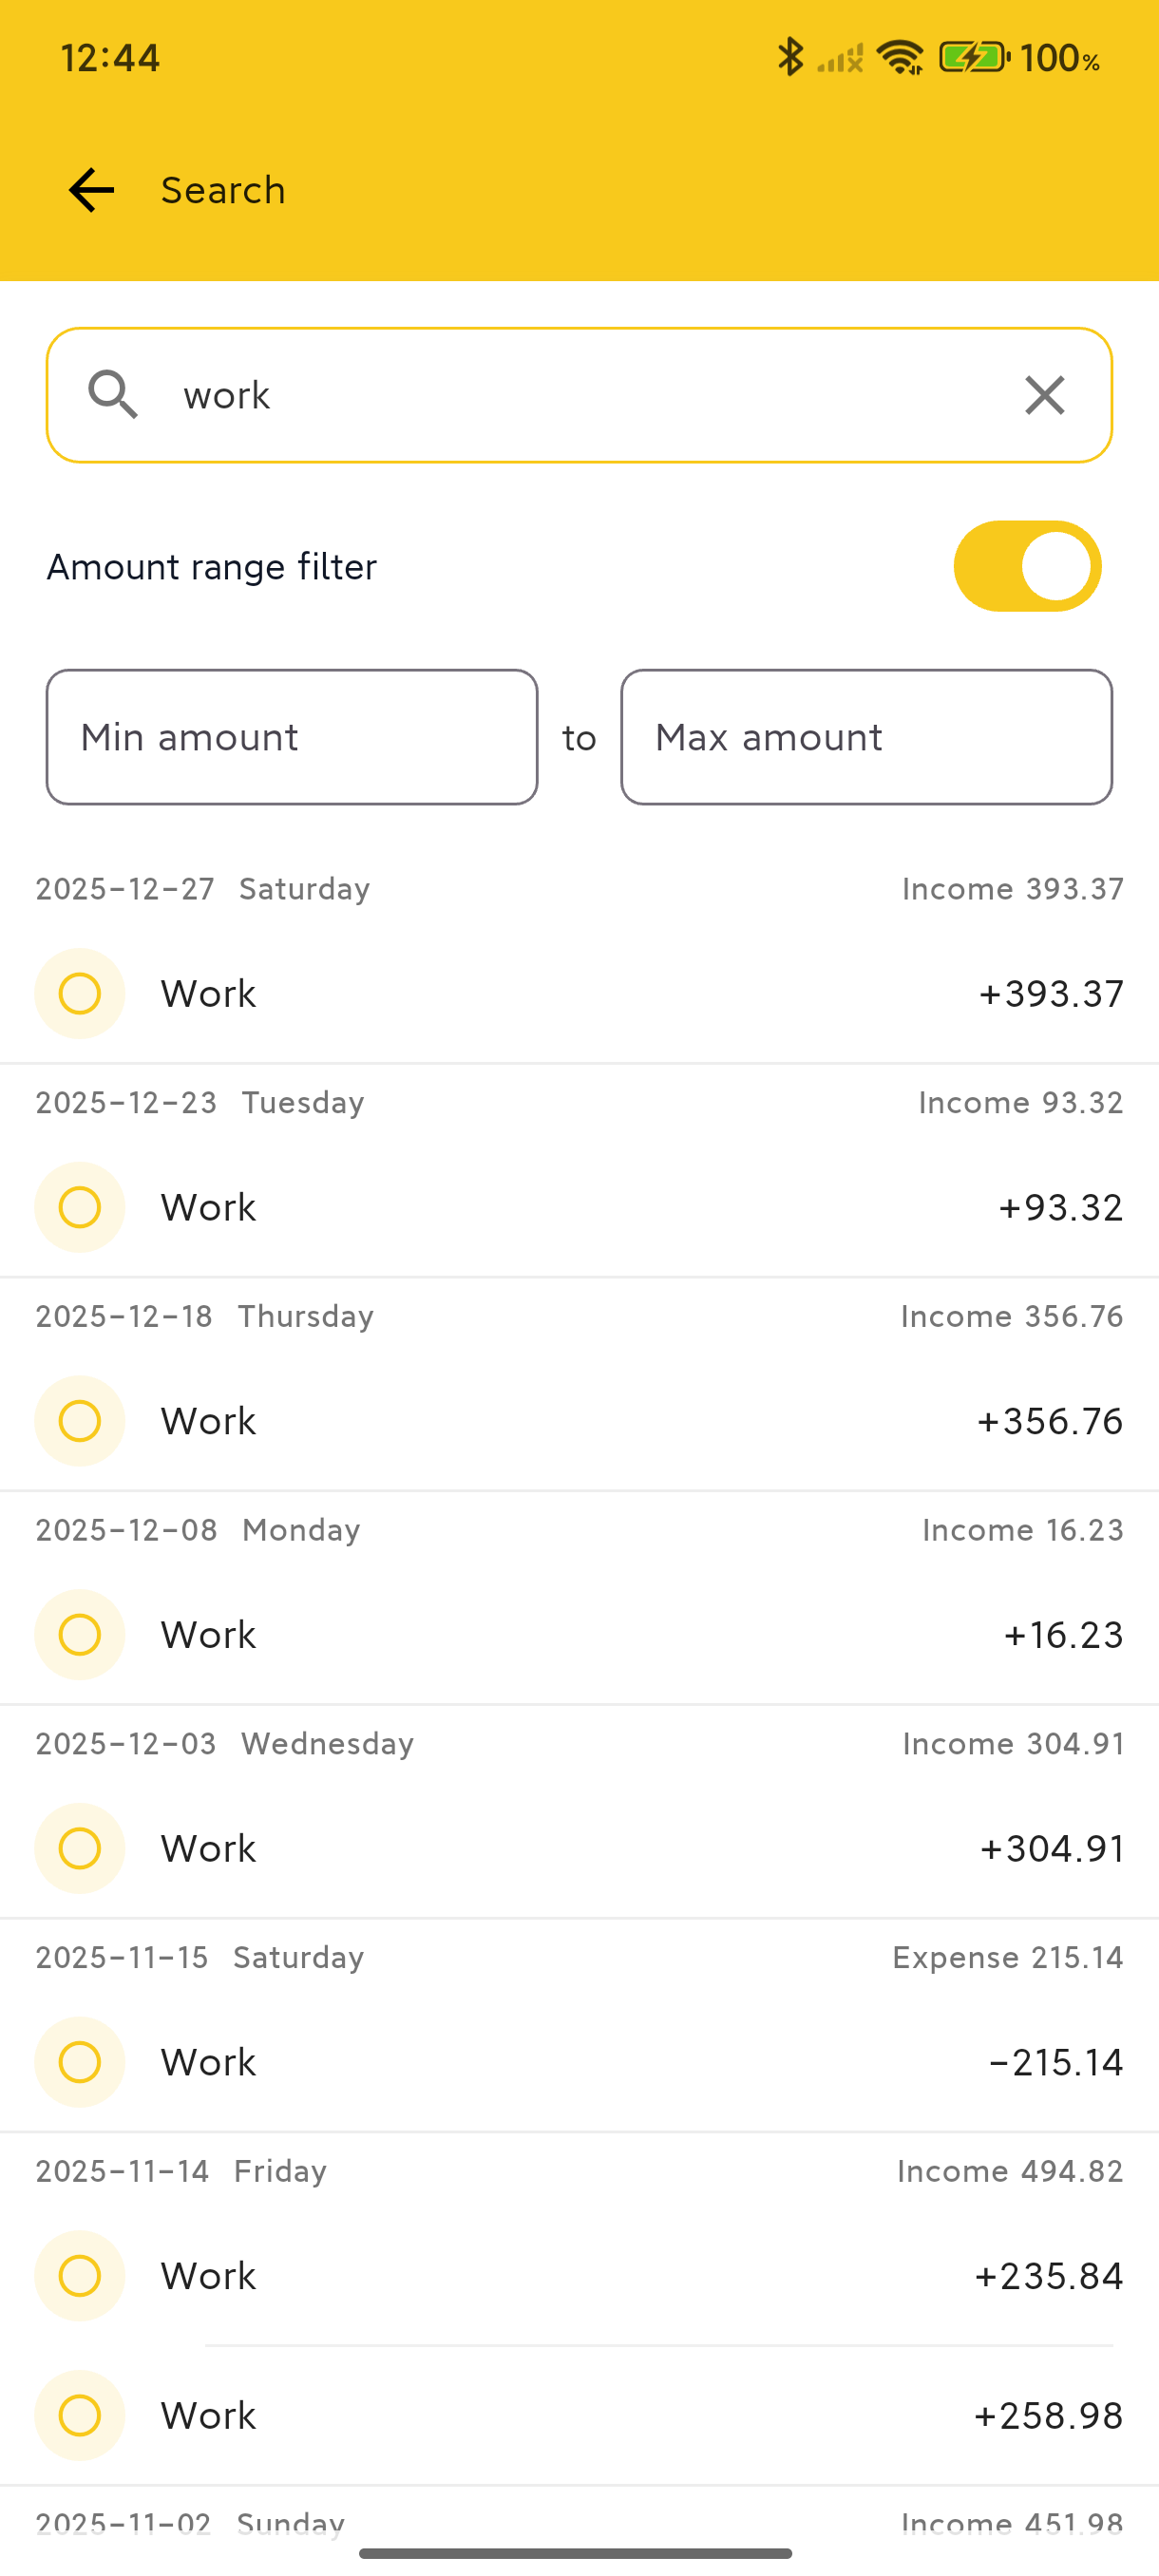The image size is (1159, 2576).
Task: Focus the Min amount field
Action: [292, 737]
